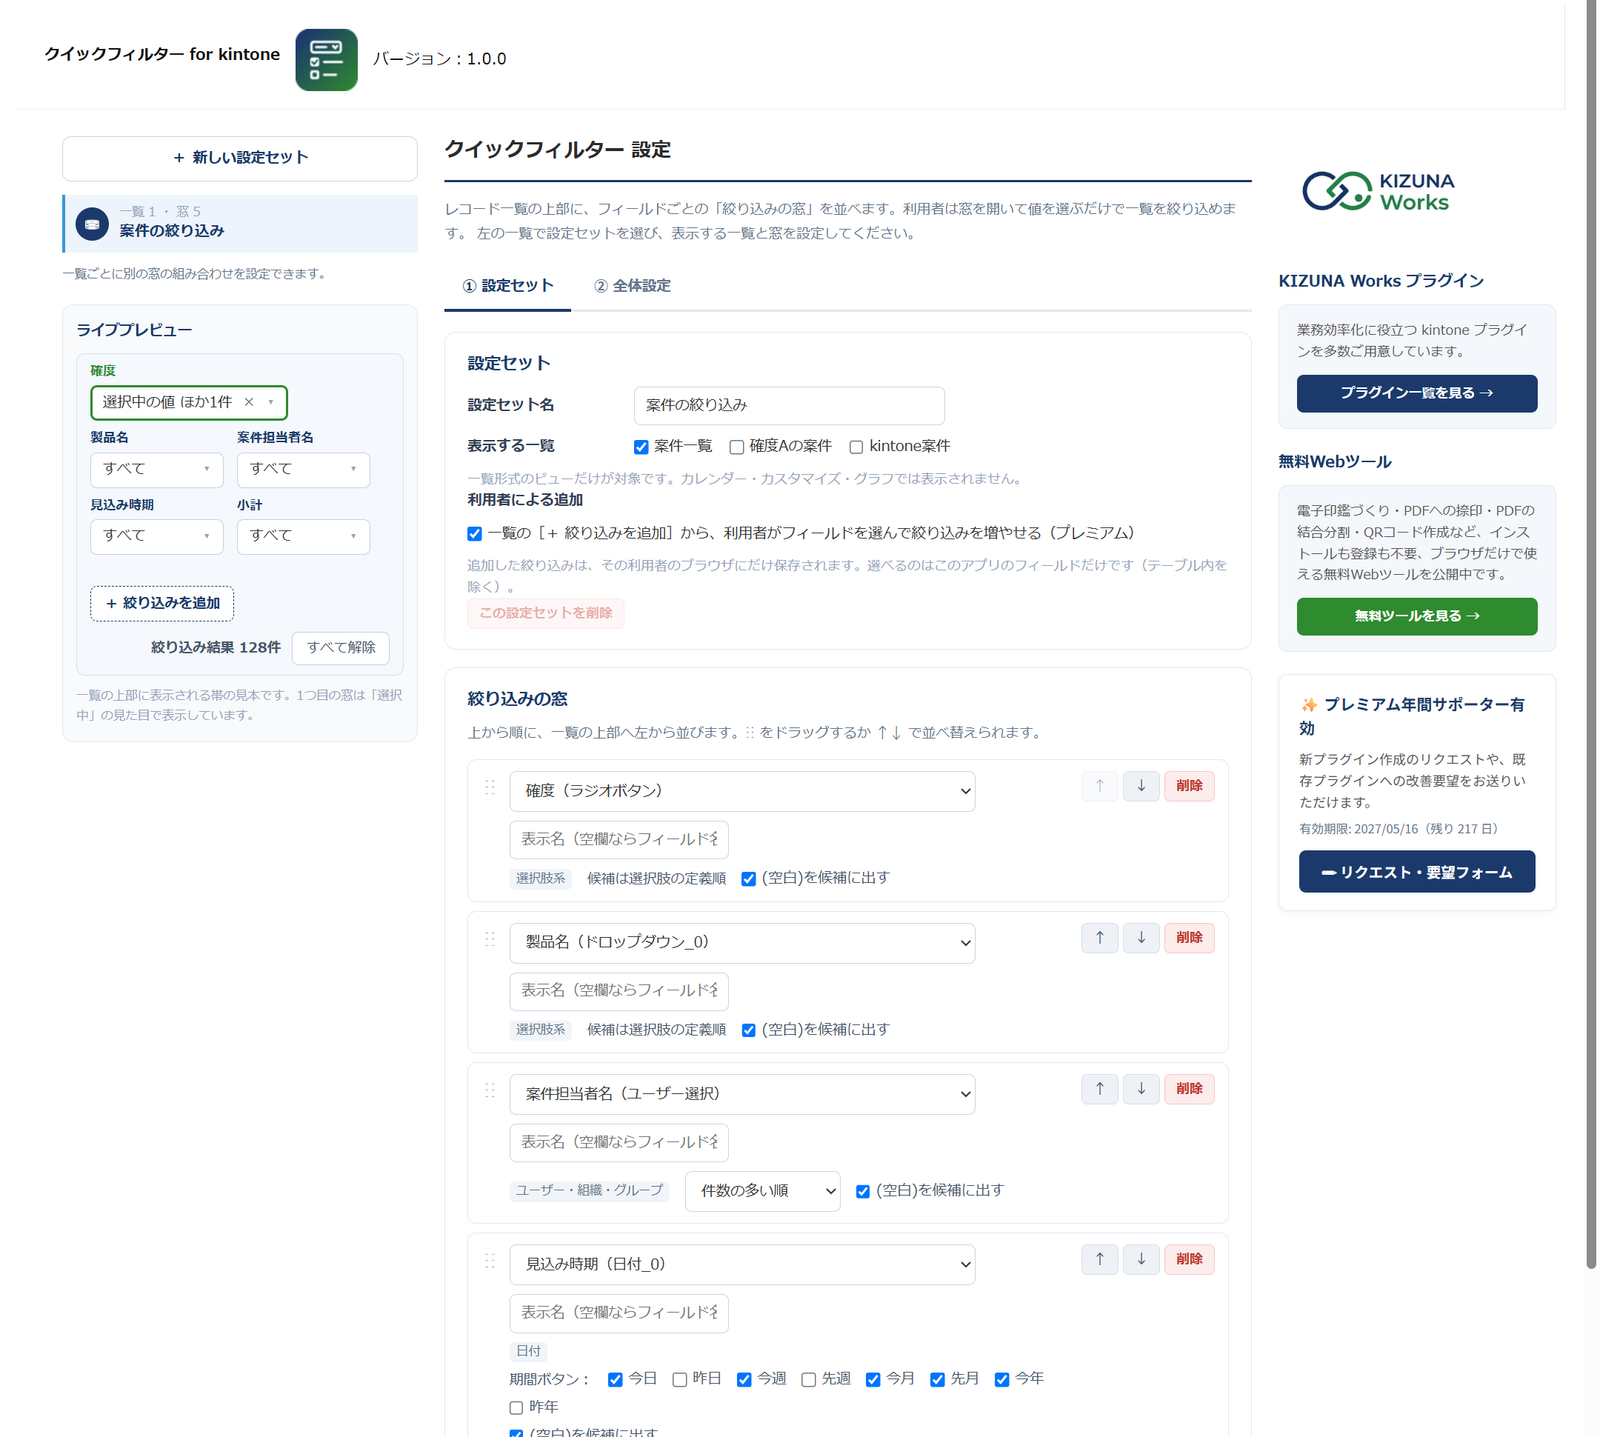Screen dimensions: 1600x1437
Task: Click プラグイン一覧を見る button
Action: click(1417, 393)
